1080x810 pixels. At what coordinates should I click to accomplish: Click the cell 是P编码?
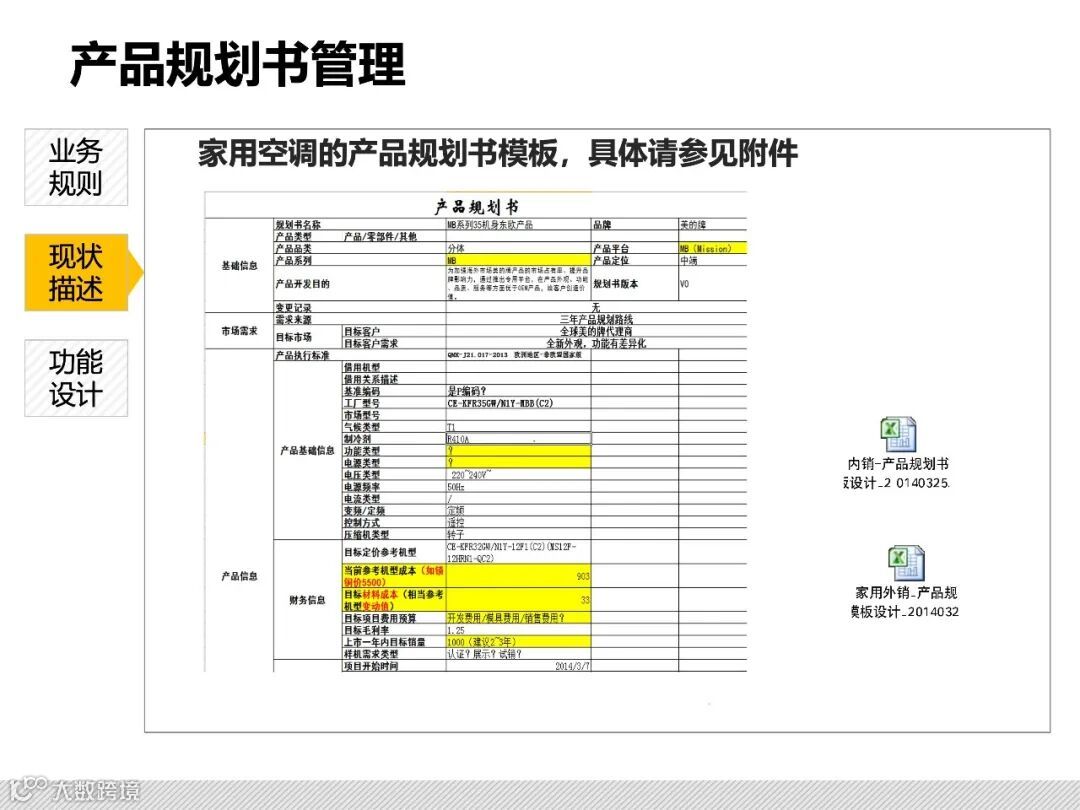point(518,391)
